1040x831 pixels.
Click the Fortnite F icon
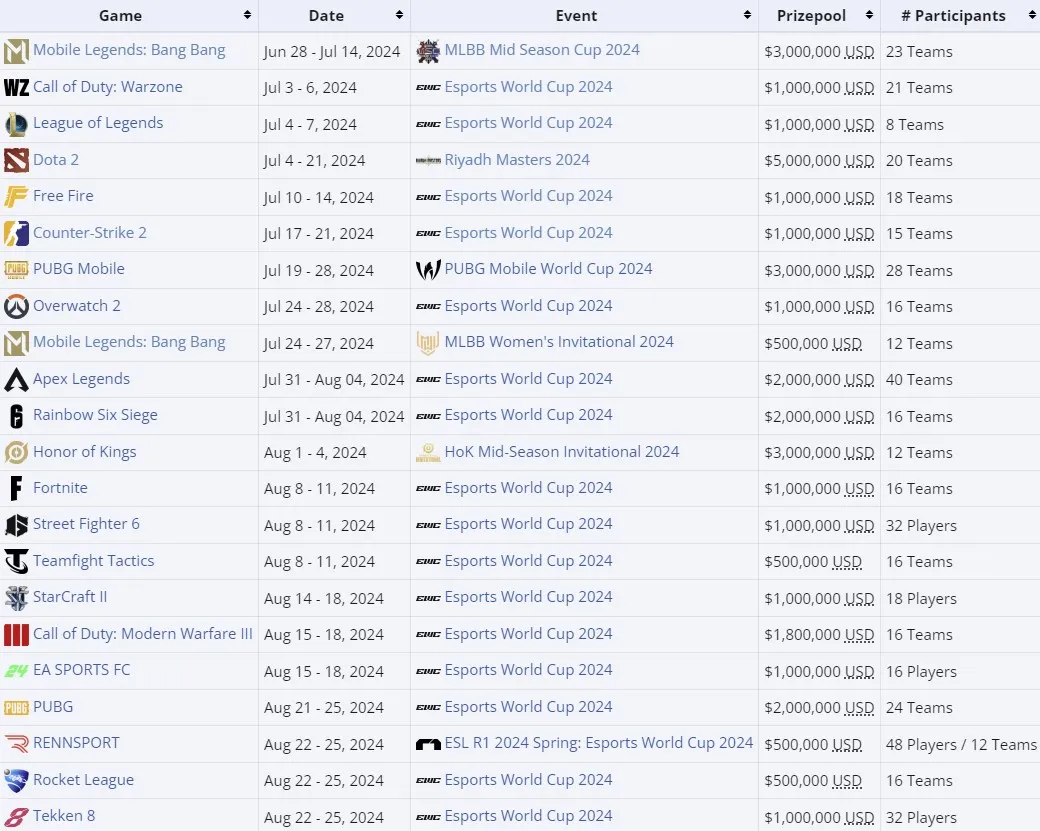pos(16,489)
